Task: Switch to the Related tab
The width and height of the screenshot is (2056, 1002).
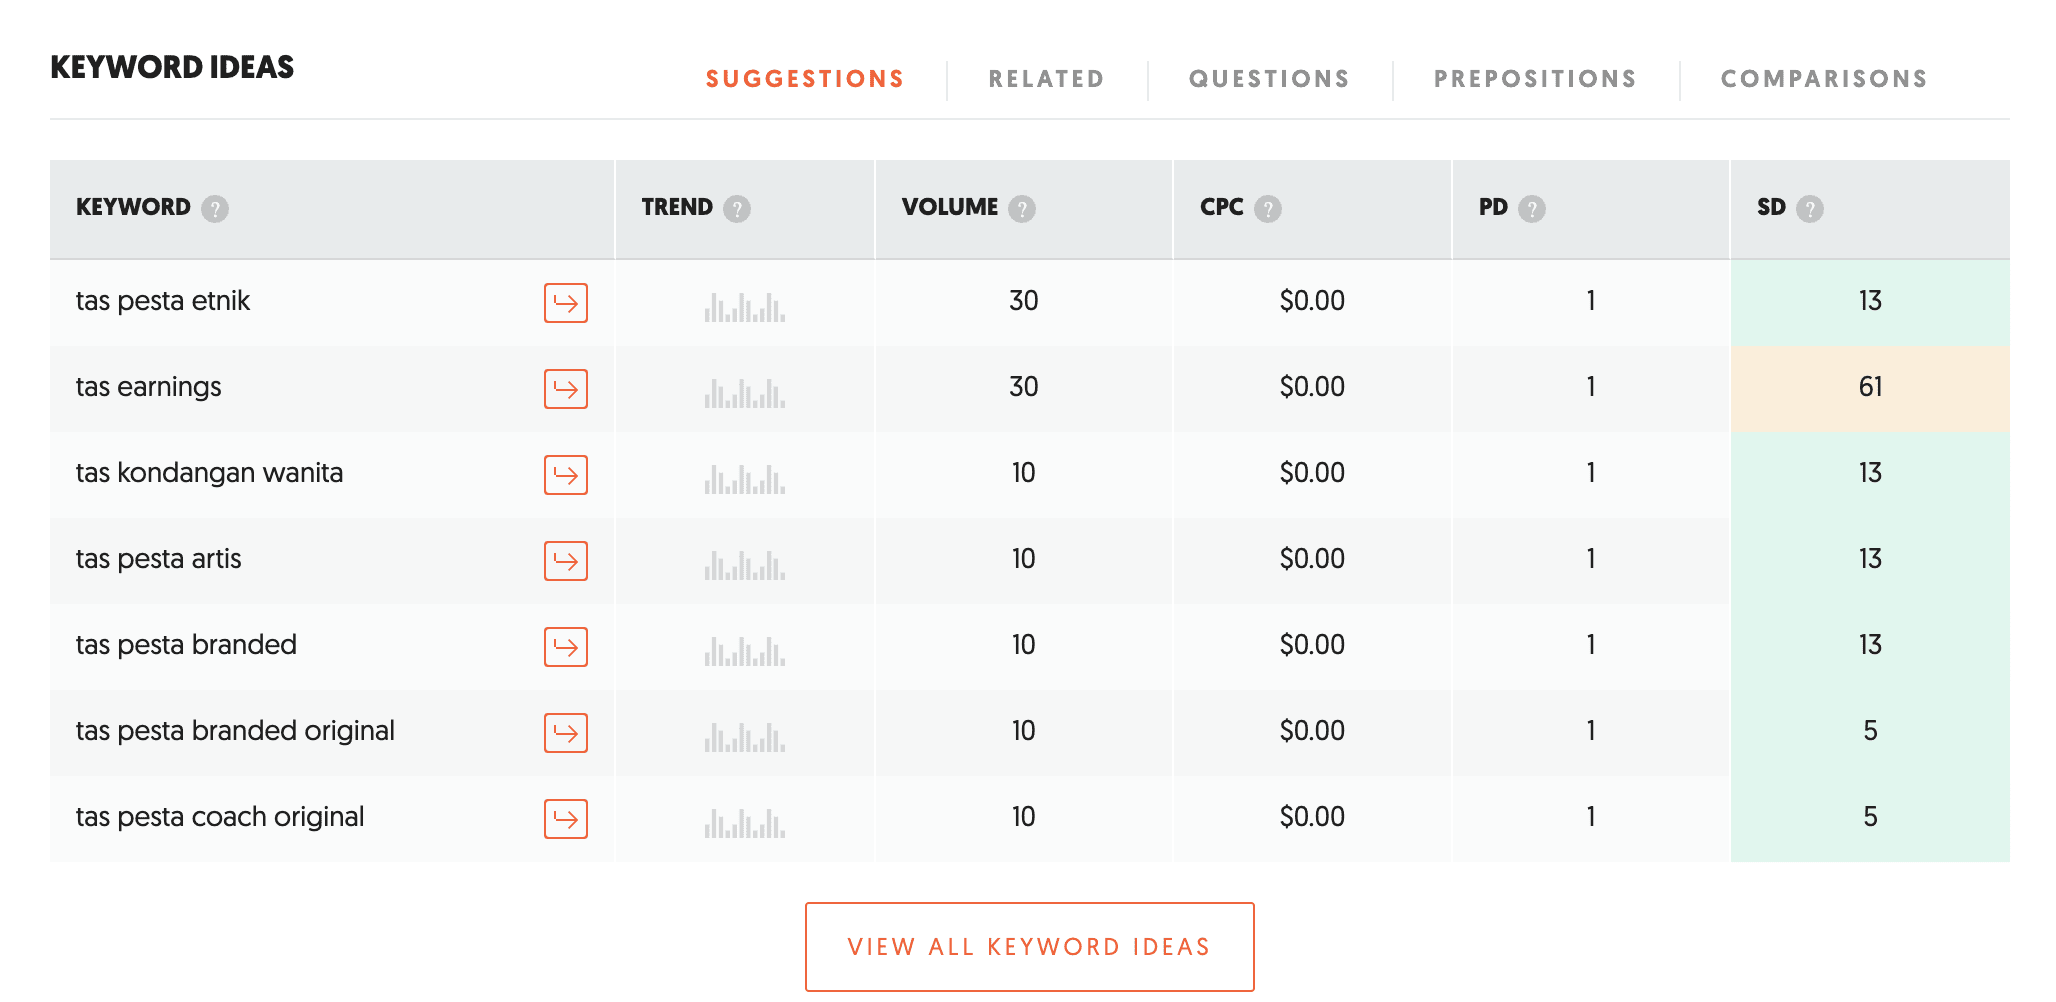Action: click(1046, 79)
